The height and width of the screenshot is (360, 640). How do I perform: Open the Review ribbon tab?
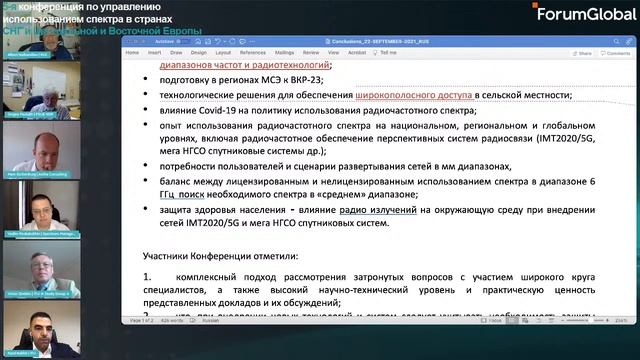[x=311, y=53]
